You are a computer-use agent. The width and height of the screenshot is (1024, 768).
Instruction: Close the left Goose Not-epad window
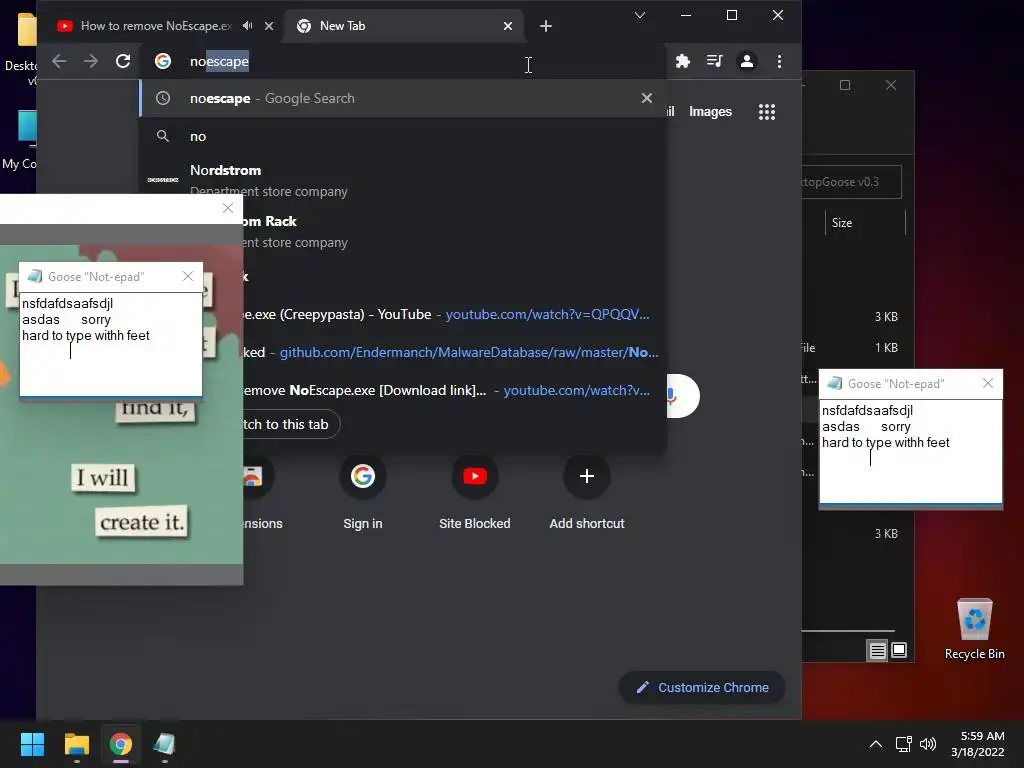tap(188, 276)
